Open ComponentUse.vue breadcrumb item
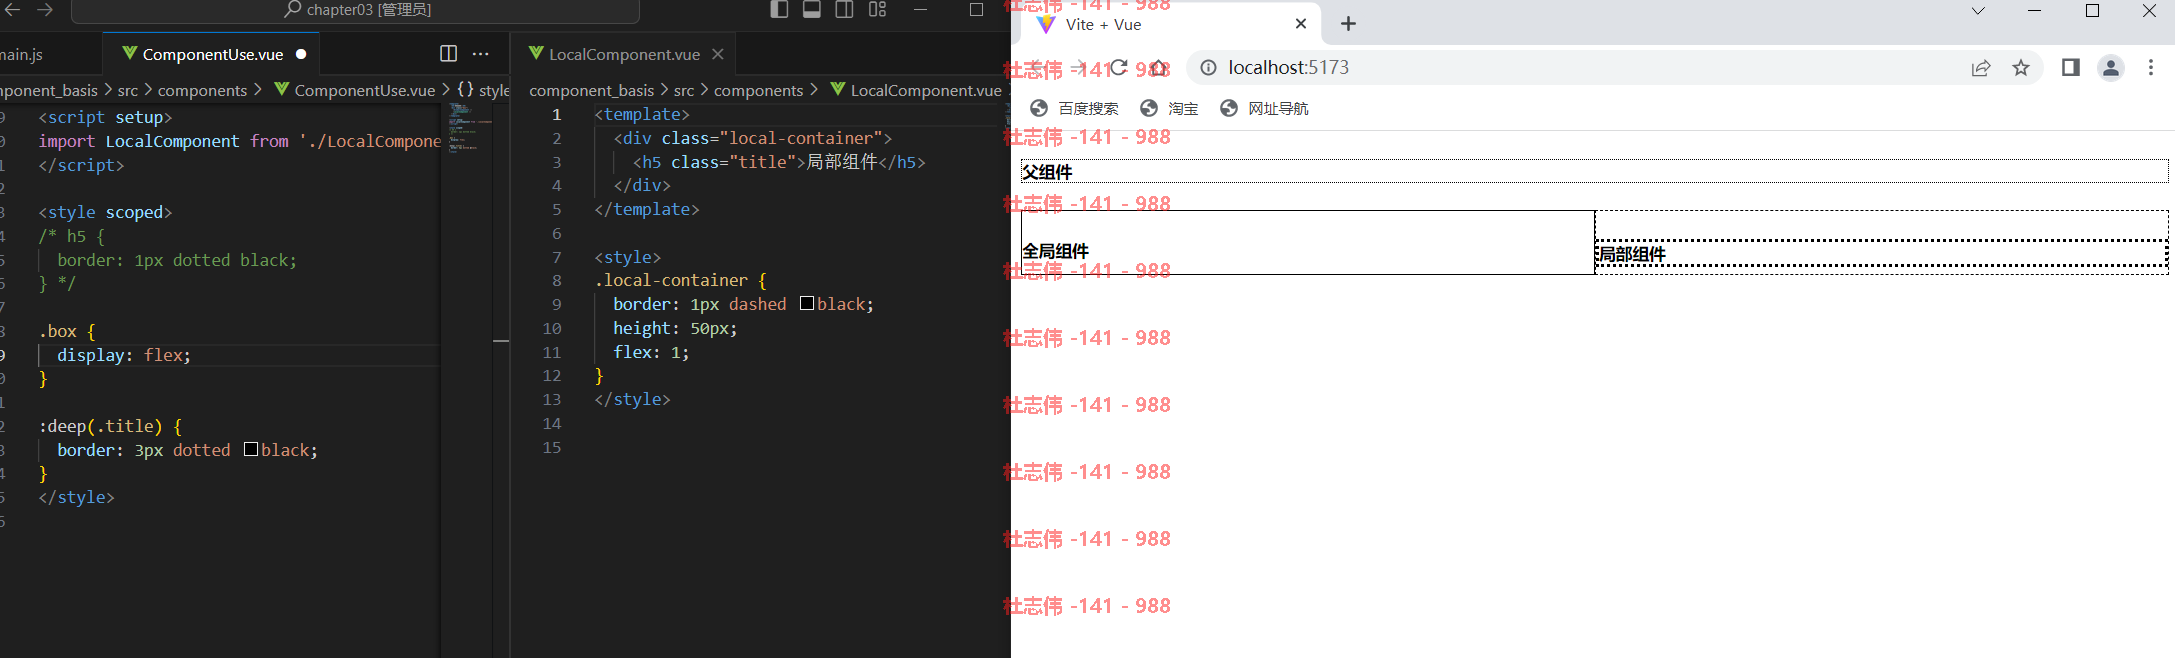Screen dimensions: 2175x658 [x=355, y=90]
